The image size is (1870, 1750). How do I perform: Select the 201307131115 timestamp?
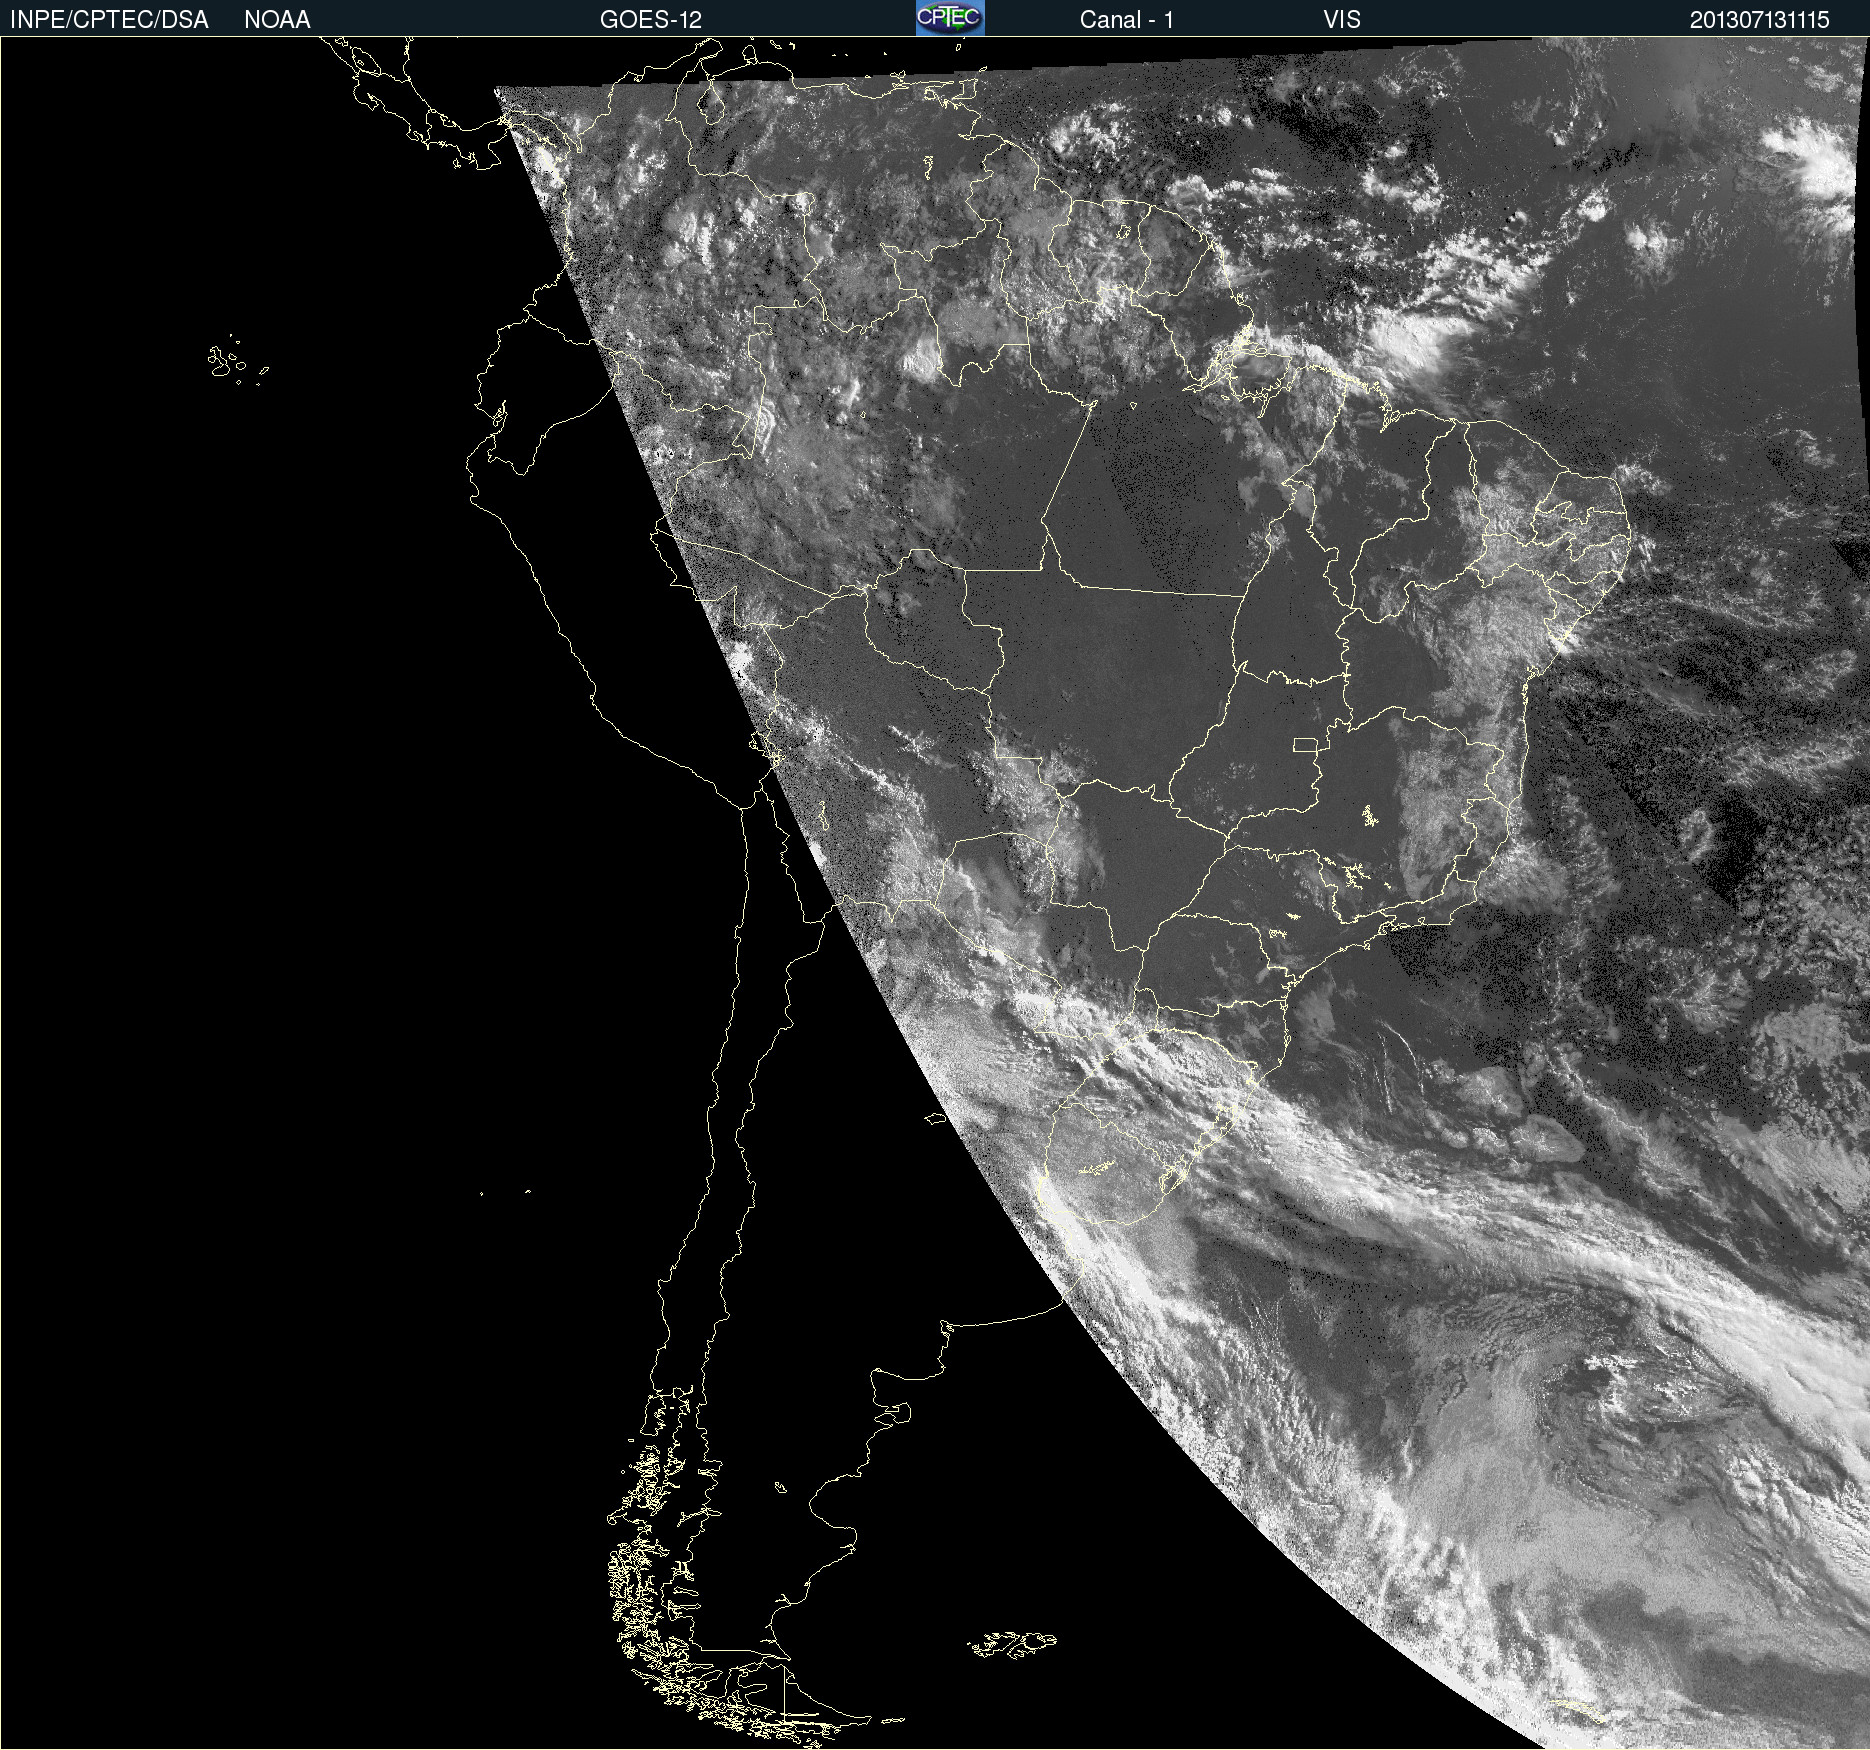pyautogui.click(x=1759, y=19)
